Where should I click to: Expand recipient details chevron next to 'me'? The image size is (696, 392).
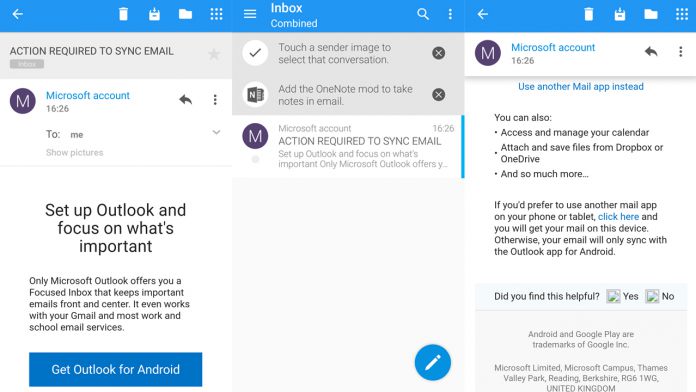(216, 132)
